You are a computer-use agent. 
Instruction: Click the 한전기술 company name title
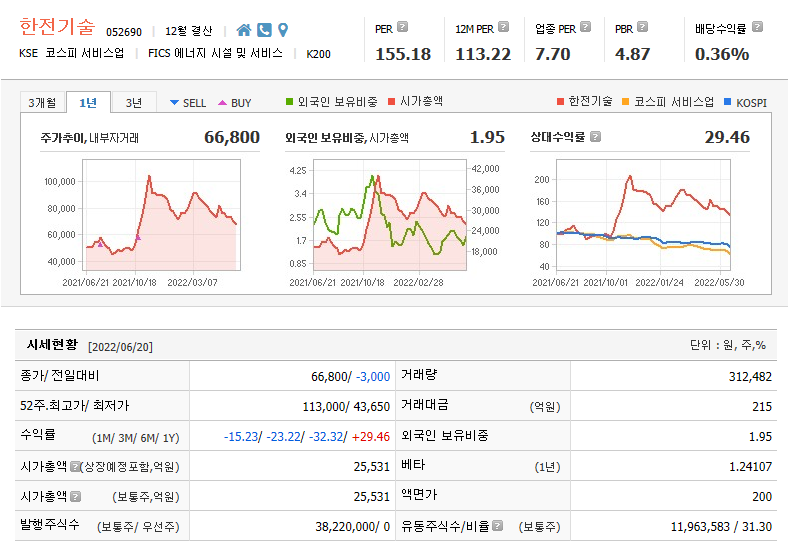pos(57,27)
